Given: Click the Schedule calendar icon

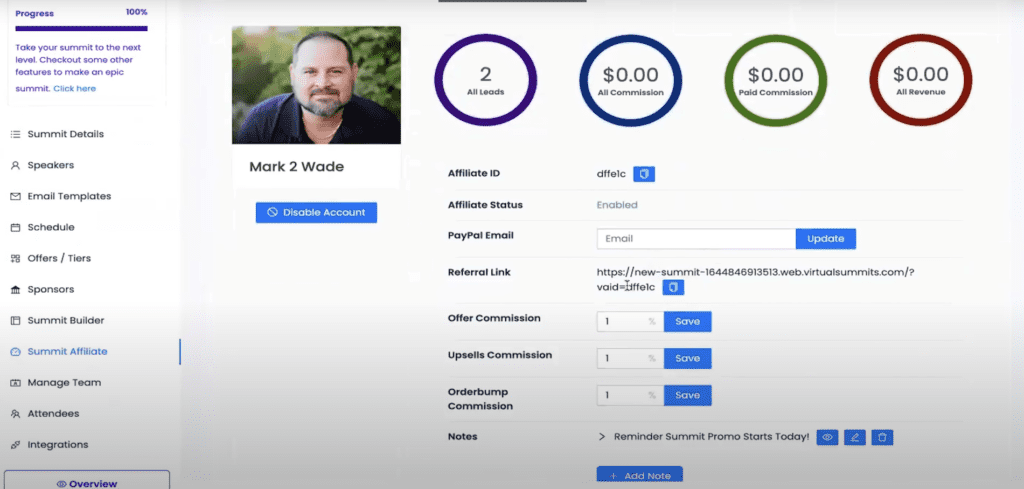Looking at the screenshot, I should pyautogui.click(x=16, y=227).
